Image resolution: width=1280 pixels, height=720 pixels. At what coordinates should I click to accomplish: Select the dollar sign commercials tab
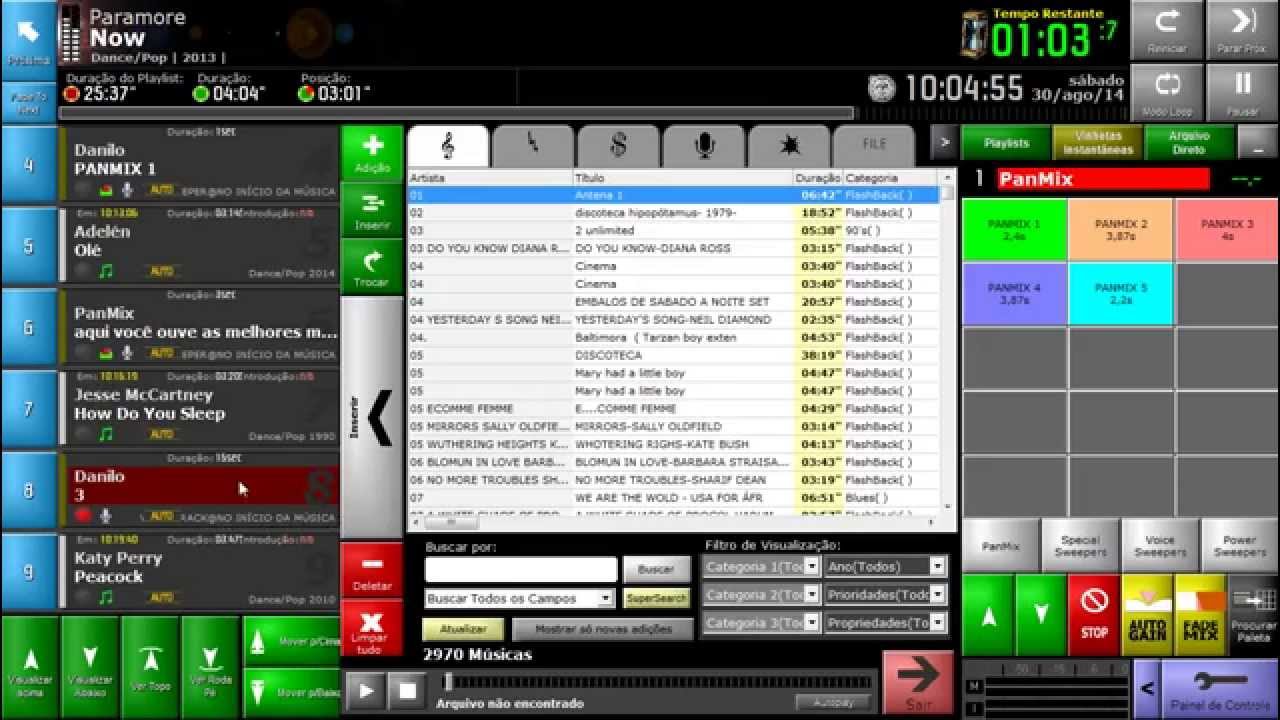coord(618,146)
